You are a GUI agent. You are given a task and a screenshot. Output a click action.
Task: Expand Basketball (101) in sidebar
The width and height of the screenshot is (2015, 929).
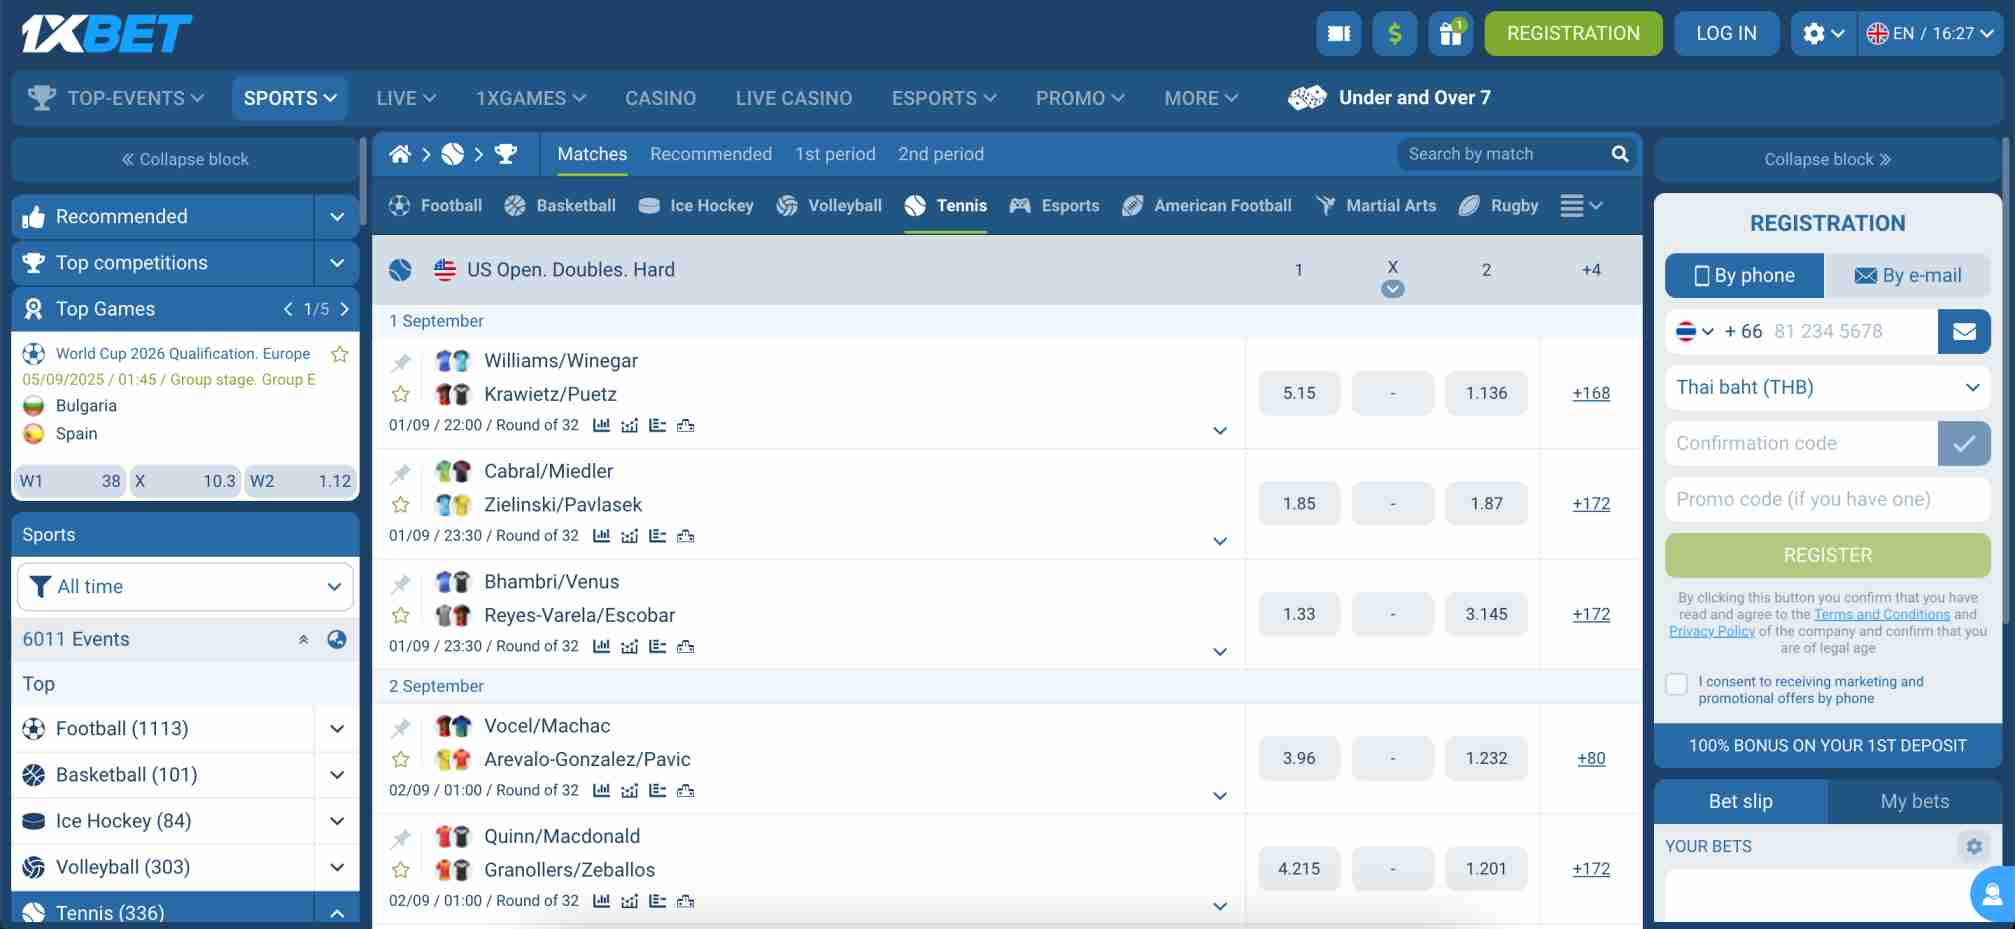click(x=337, y=775)
